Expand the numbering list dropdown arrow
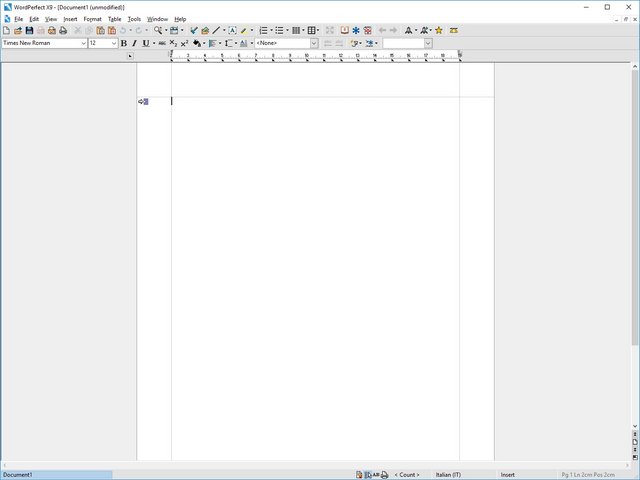Viewport: 640px width, 480px height. [271, 31]
